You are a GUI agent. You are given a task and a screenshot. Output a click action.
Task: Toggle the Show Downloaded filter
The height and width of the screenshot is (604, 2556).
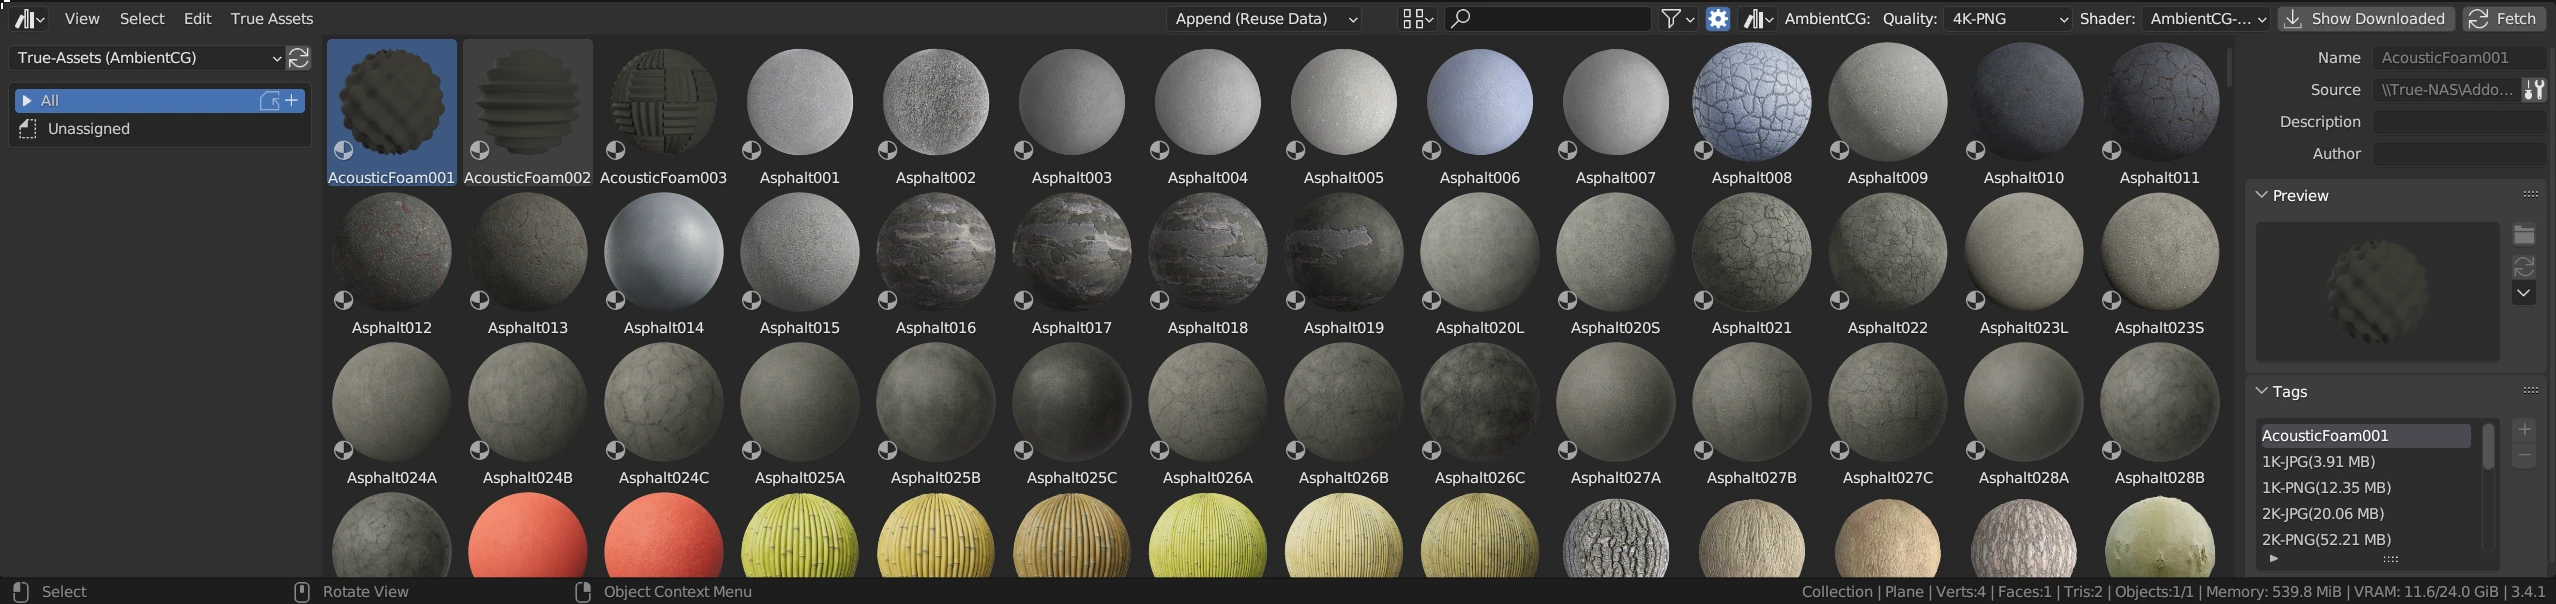[x=2364, y=19]
